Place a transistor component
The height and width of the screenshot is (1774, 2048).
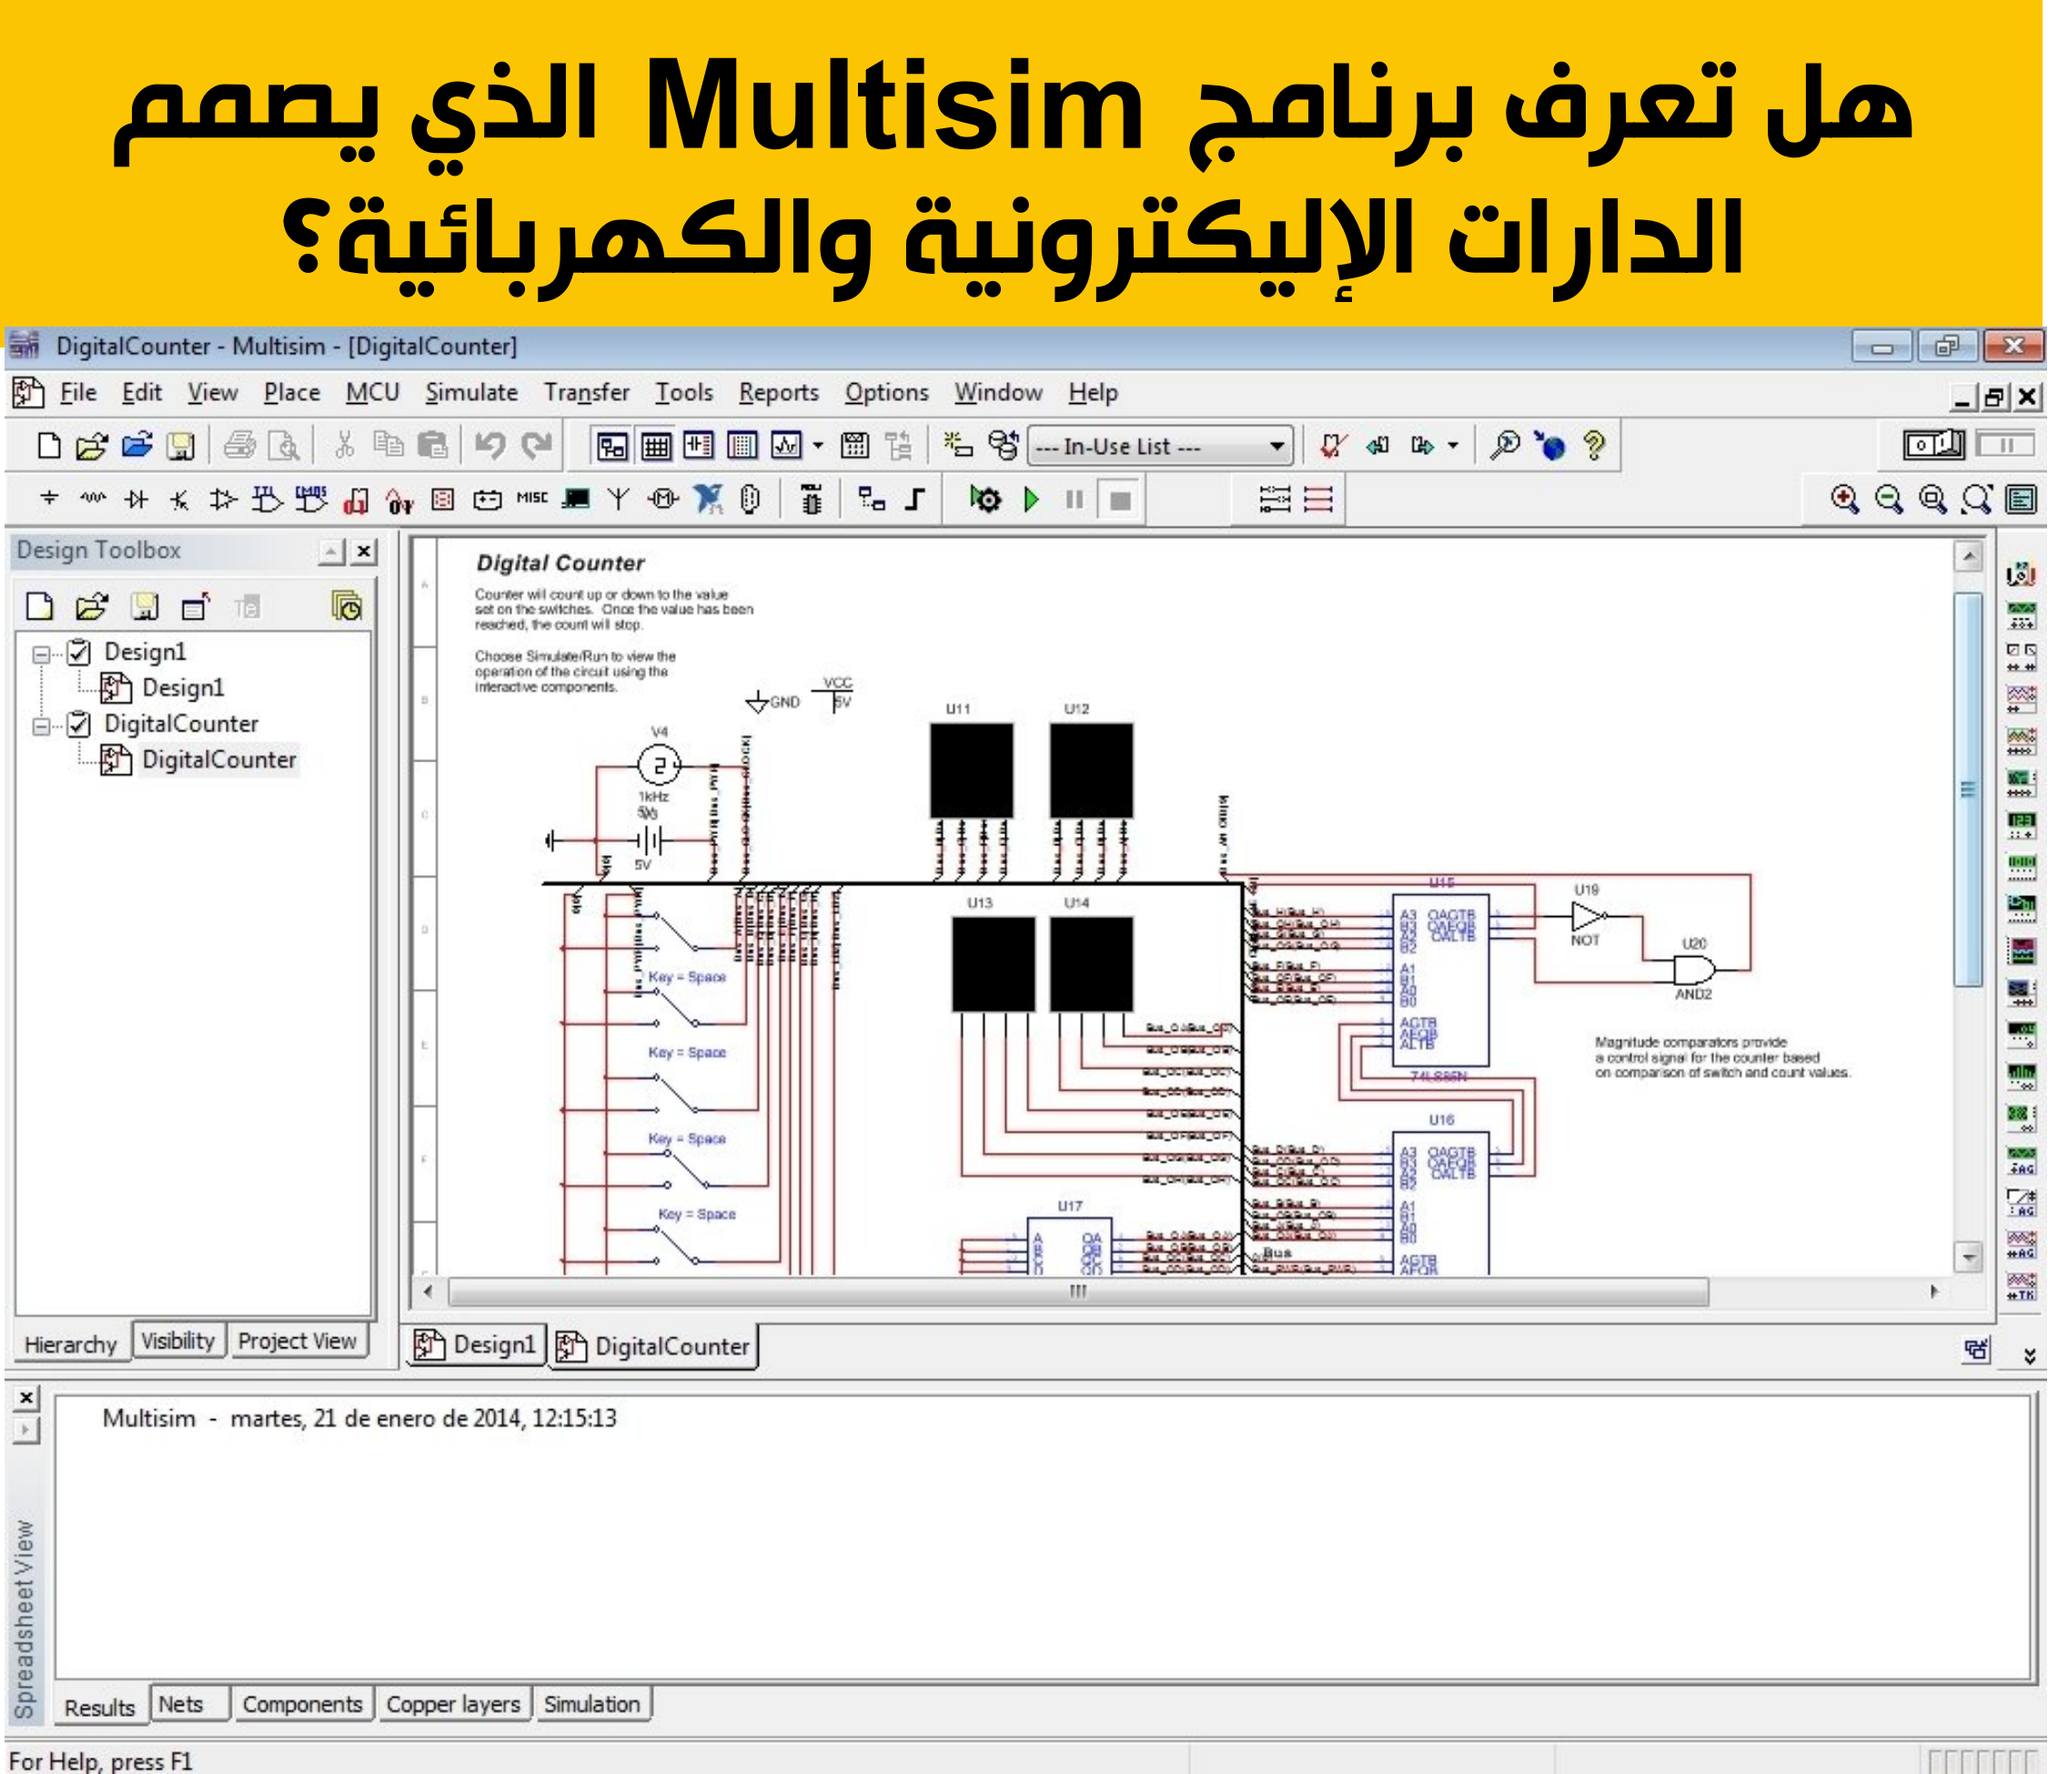(180, 499)
